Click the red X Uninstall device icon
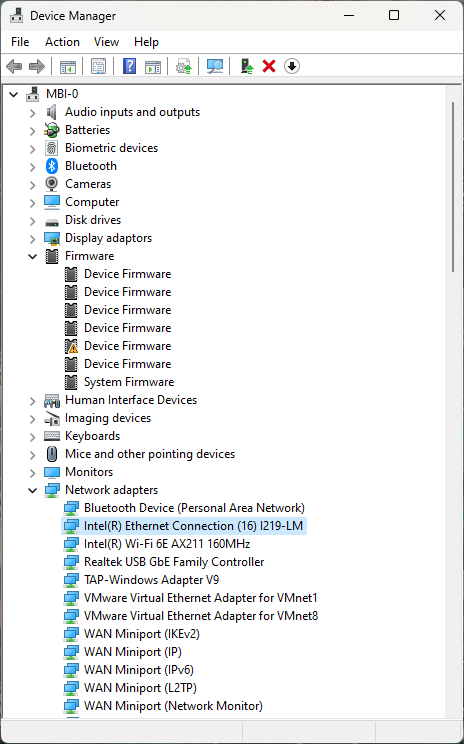This screenshot has height=744, width=464. (269, 66)
